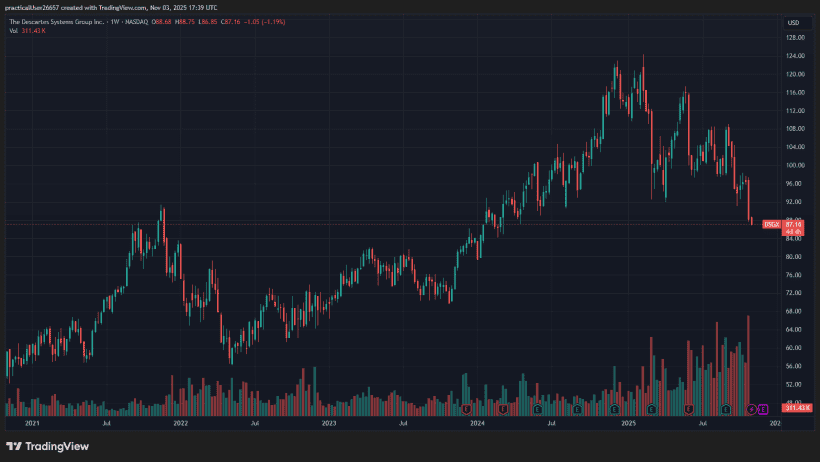
Task: Click the Vol indicator label
Action: 14,31
